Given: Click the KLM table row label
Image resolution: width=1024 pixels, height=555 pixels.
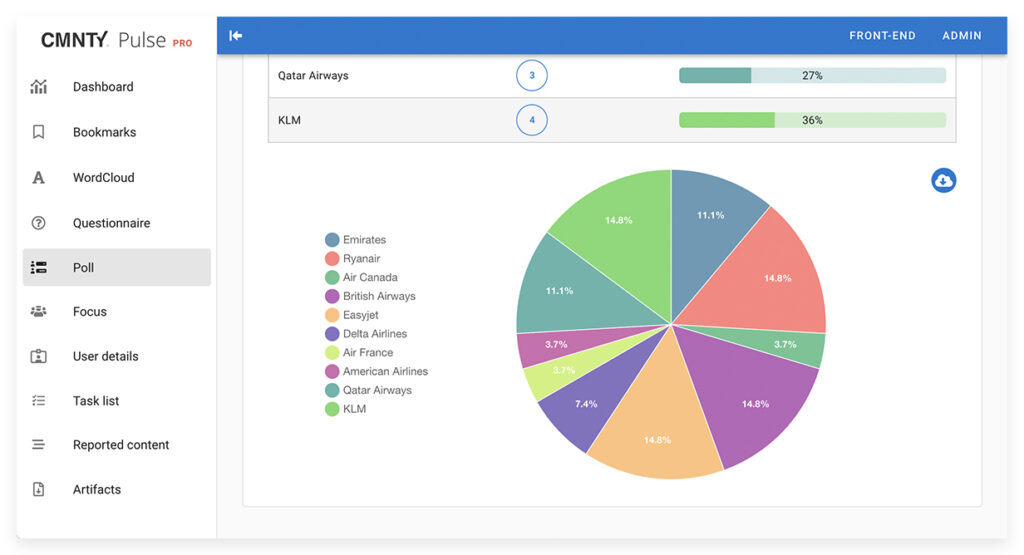Looking at the screenshot, I should coord(289,120).
